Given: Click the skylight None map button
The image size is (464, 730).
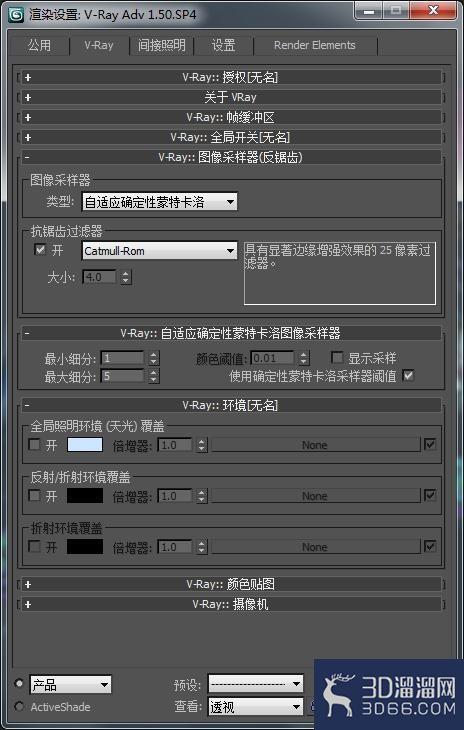Looking at the screenshot, I should click(x=316, y=445).
